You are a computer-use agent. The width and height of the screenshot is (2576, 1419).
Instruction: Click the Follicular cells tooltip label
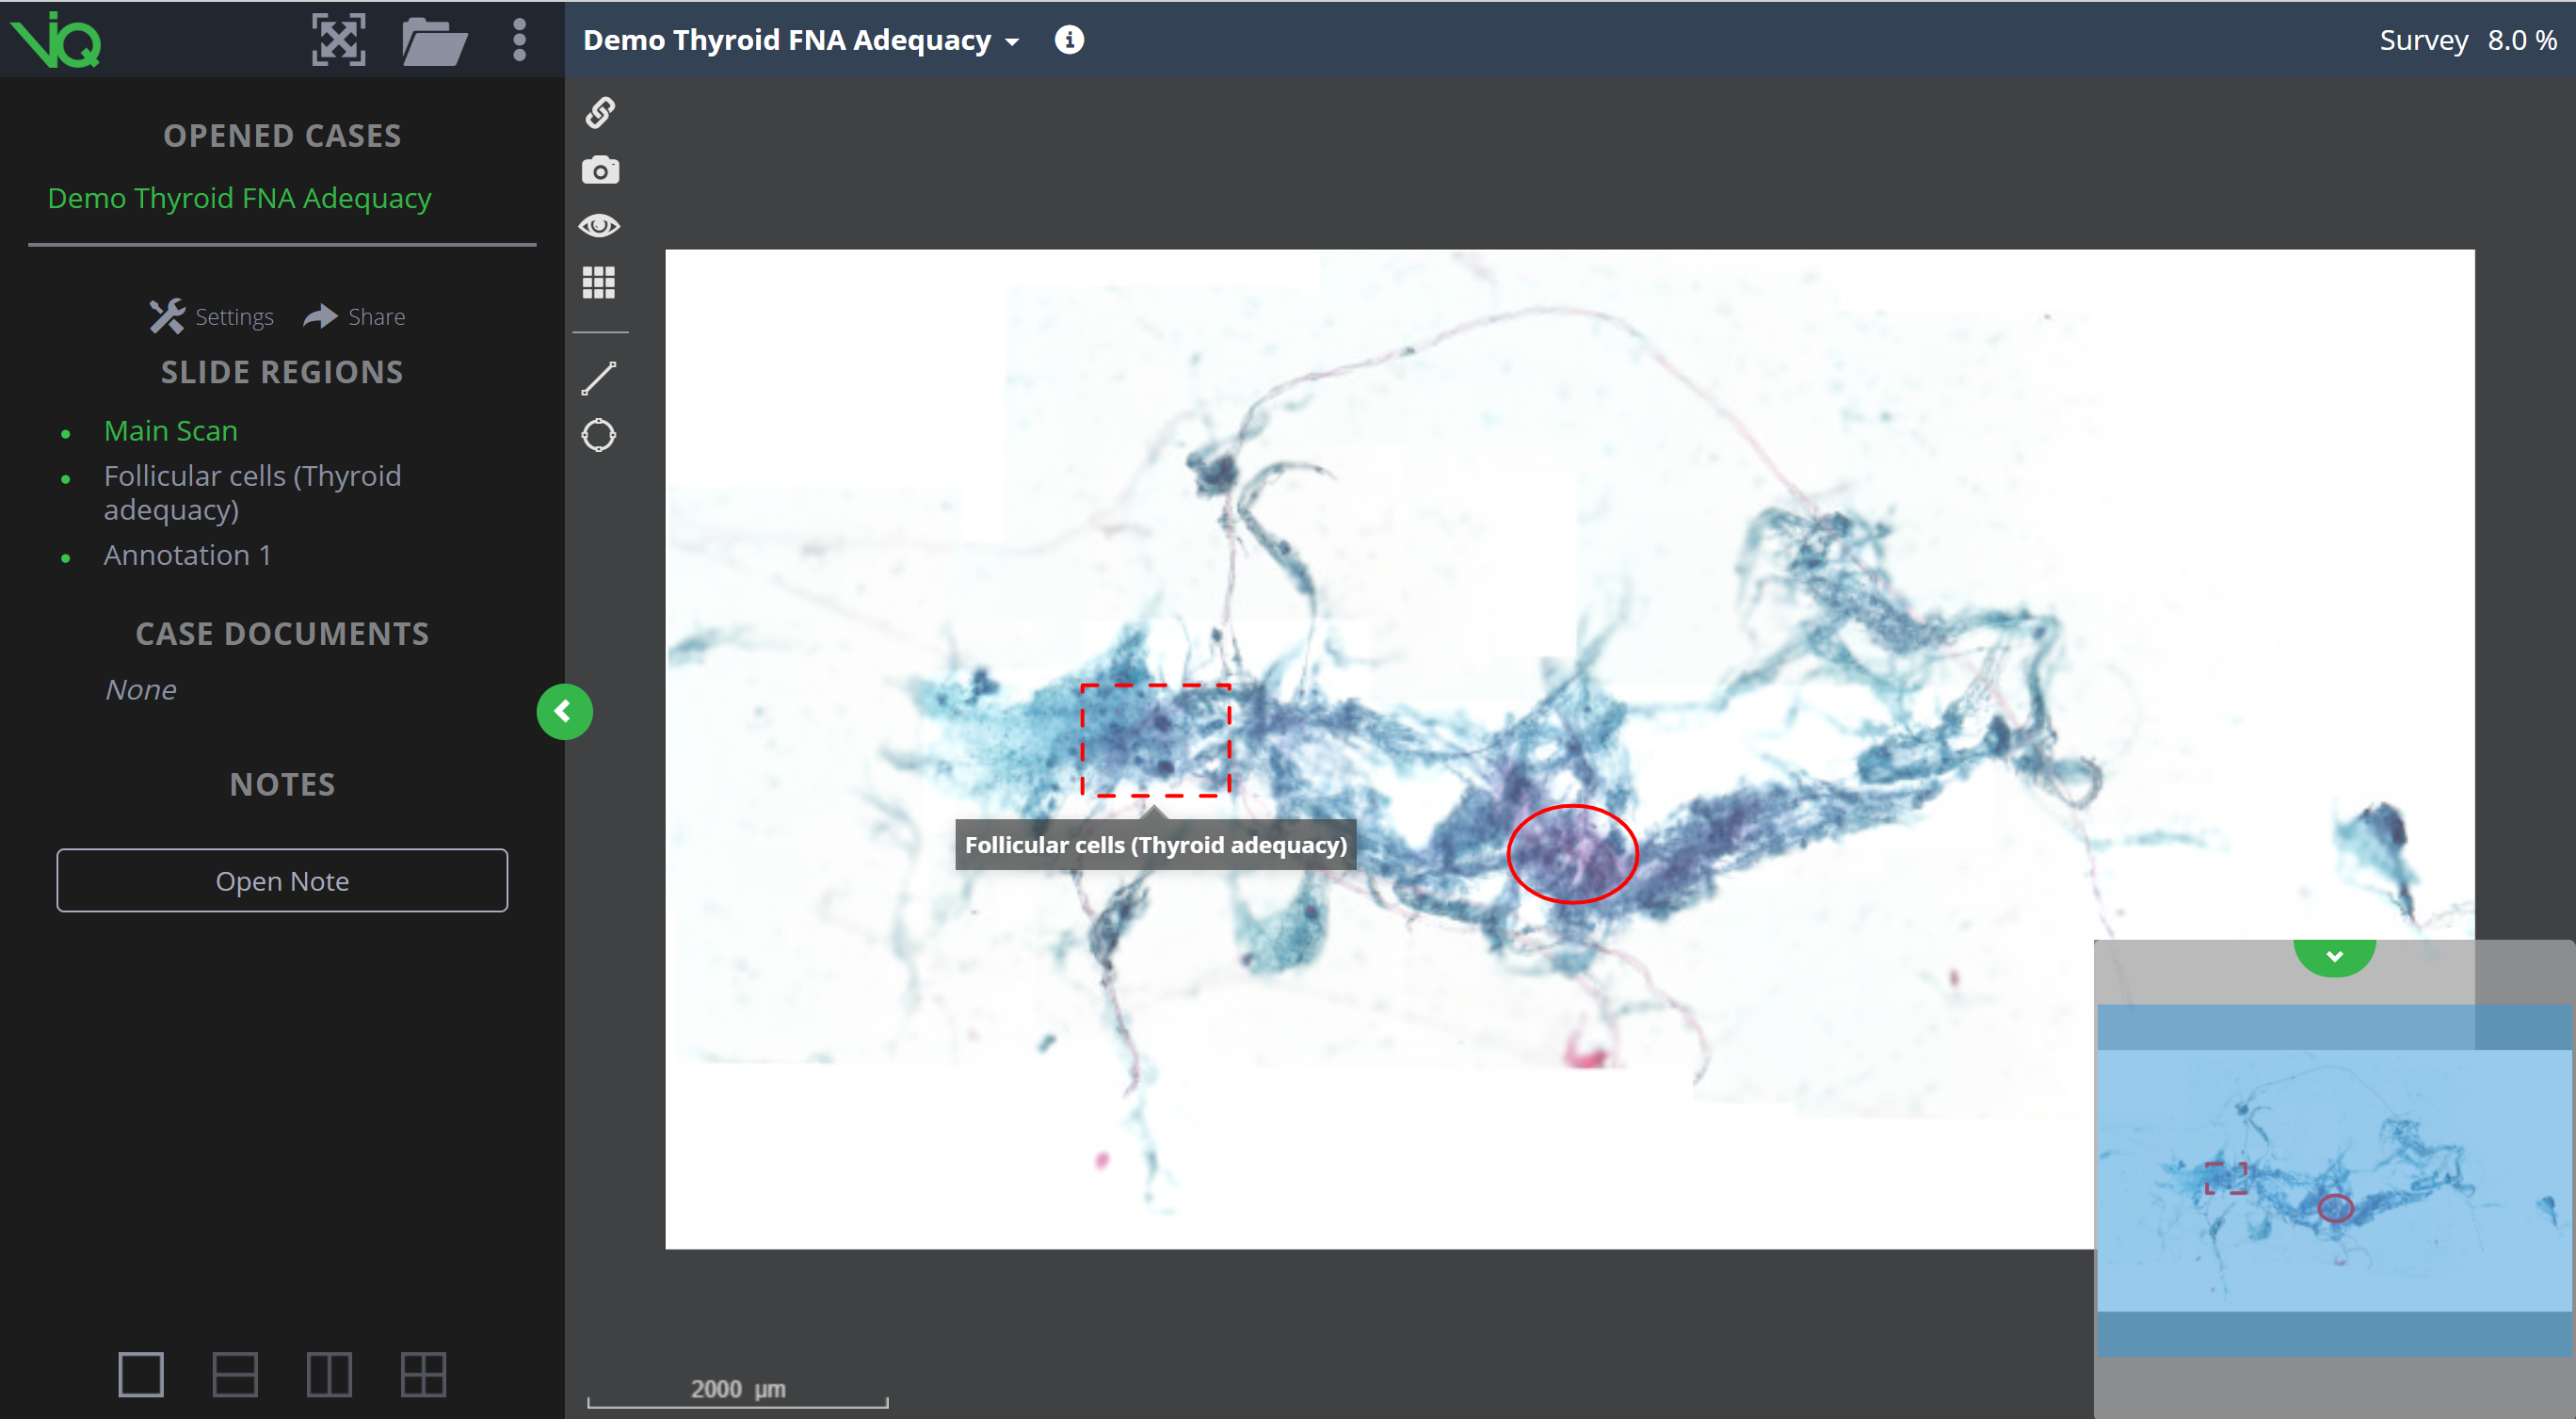1155,845
